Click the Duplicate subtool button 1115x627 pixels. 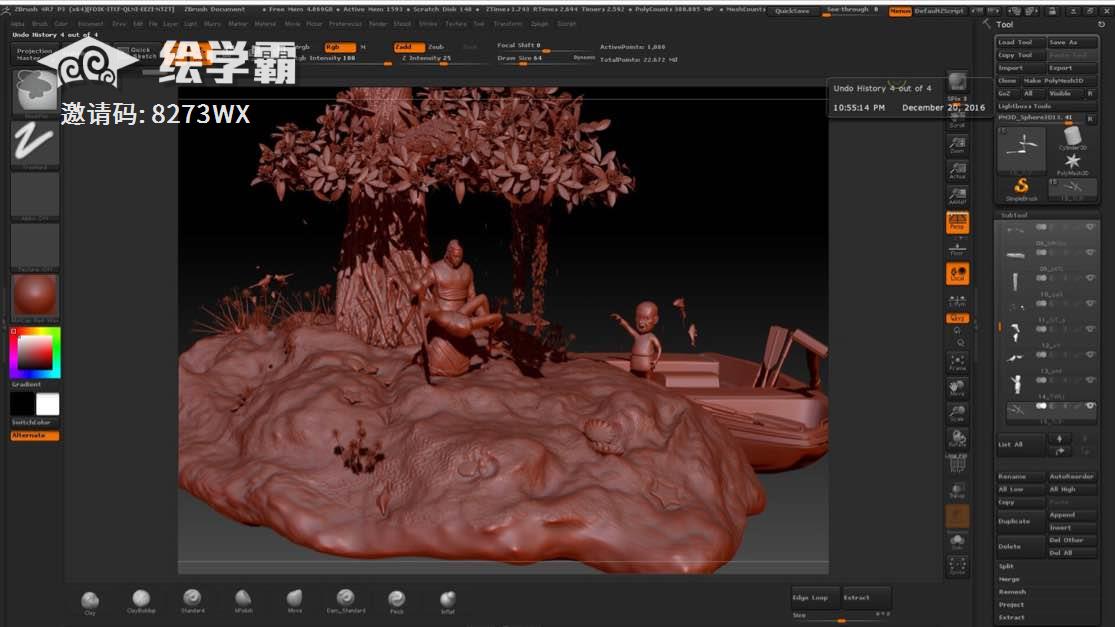[1020, 521]
